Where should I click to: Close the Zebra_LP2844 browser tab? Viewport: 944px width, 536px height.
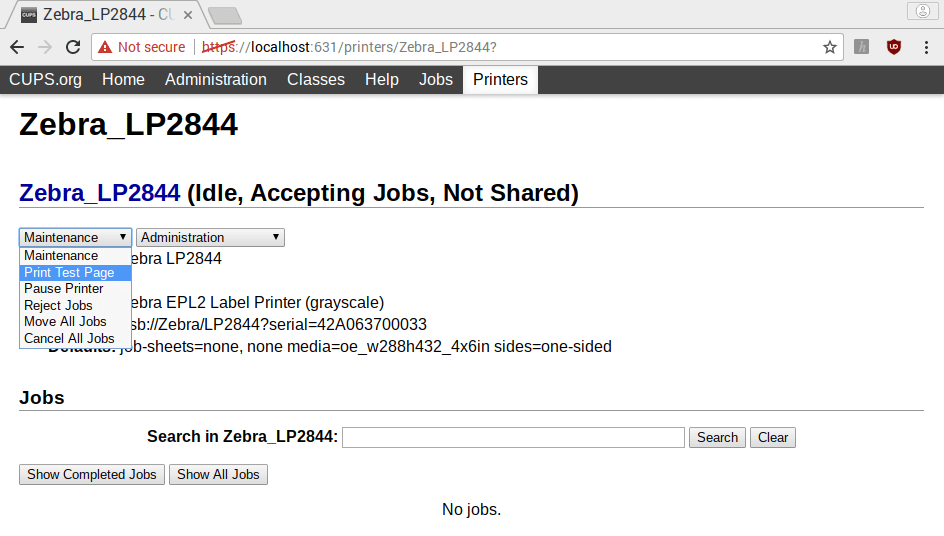188,15
